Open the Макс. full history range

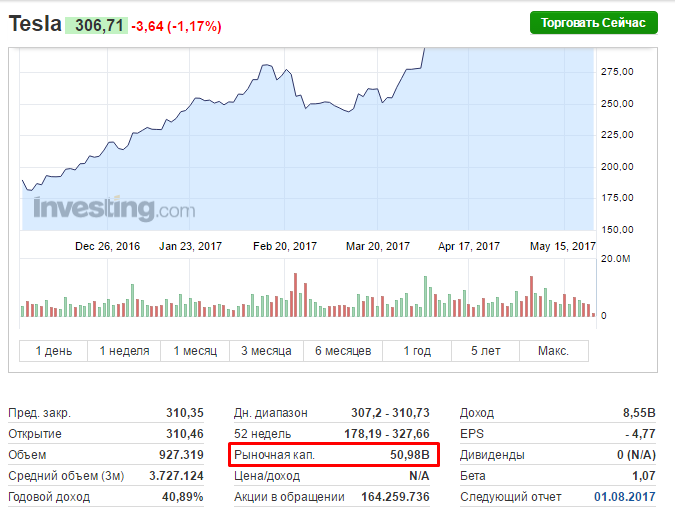click(x=553, y=350)
